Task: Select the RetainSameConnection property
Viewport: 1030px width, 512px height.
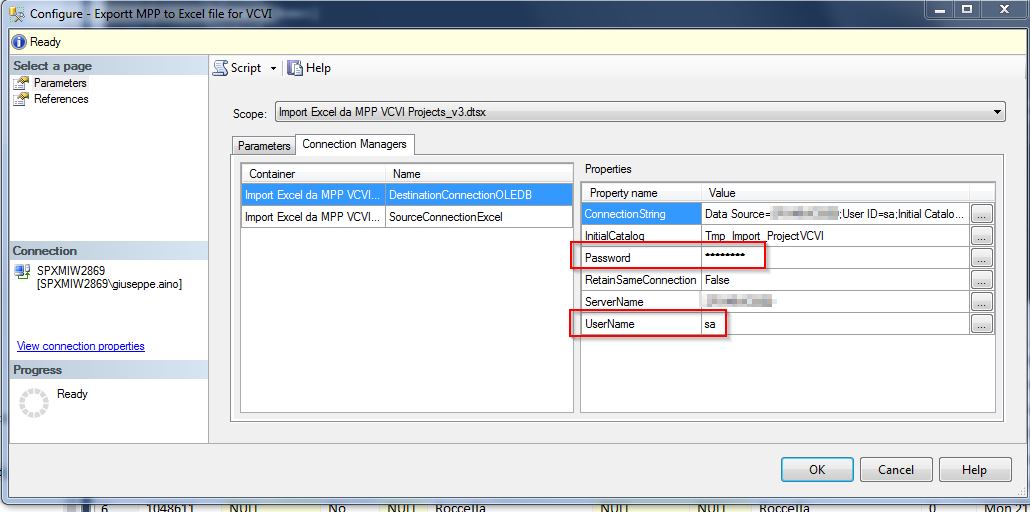Action: [x=642, y=280]
